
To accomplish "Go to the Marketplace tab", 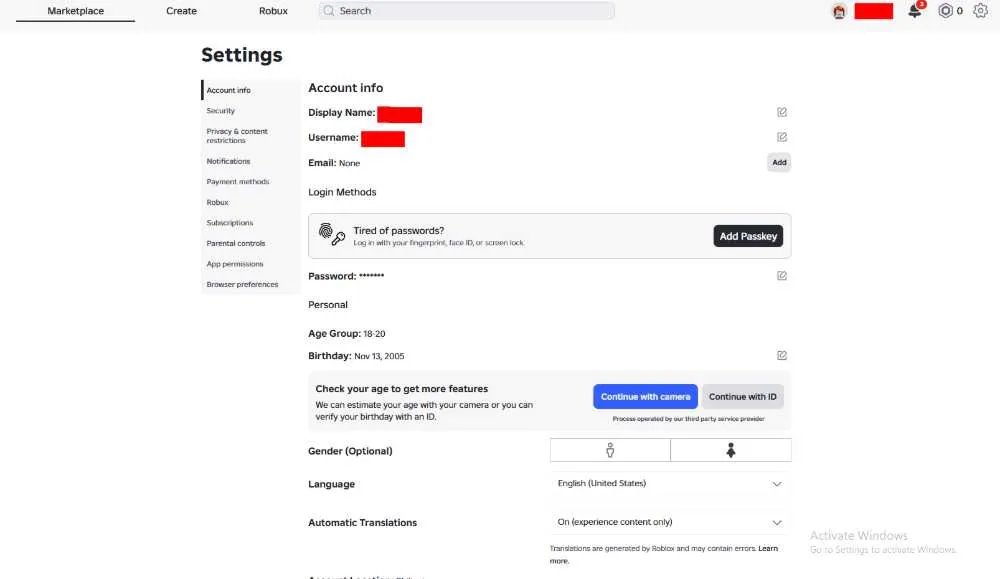I will [75, 11].
